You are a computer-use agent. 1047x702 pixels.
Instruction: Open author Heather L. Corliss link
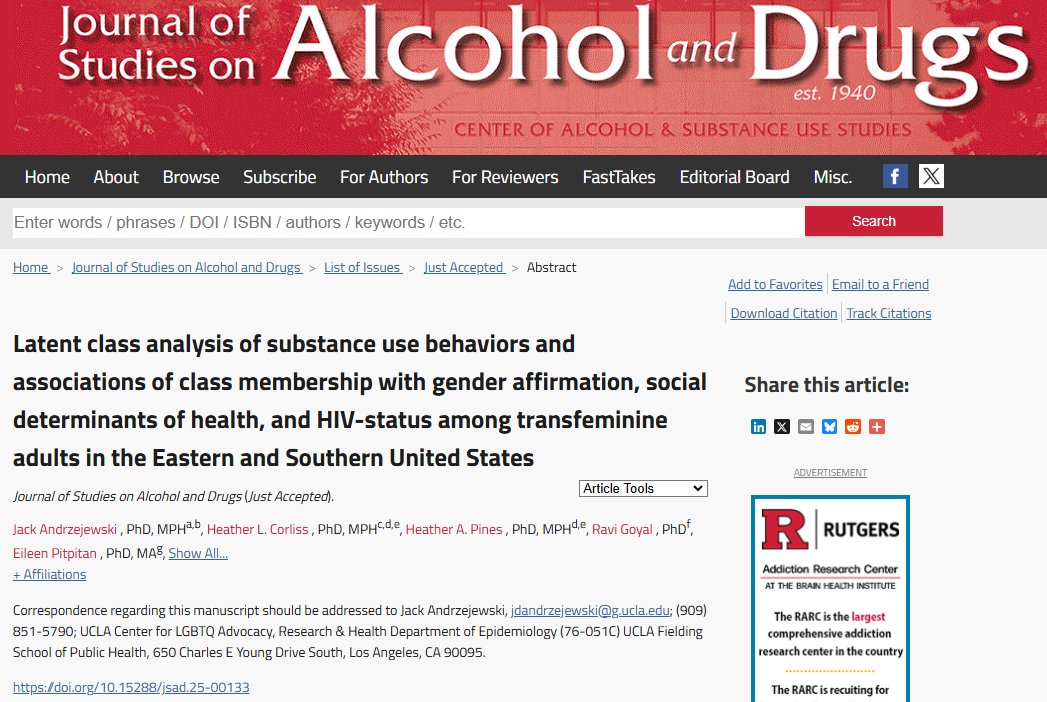(x=258, y=530)
